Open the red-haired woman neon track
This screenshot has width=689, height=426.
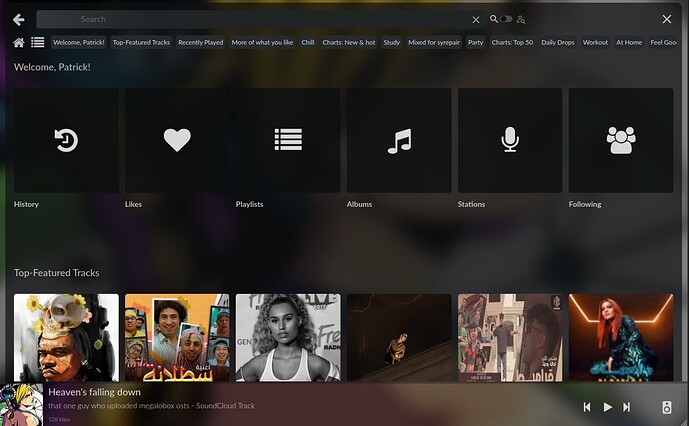tap(621, 337)
